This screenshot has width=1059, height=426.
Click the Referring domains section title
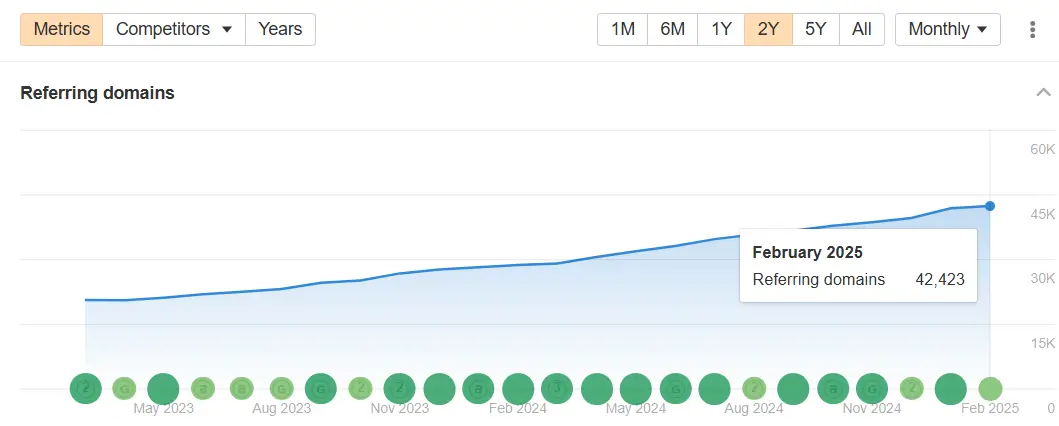97,92
